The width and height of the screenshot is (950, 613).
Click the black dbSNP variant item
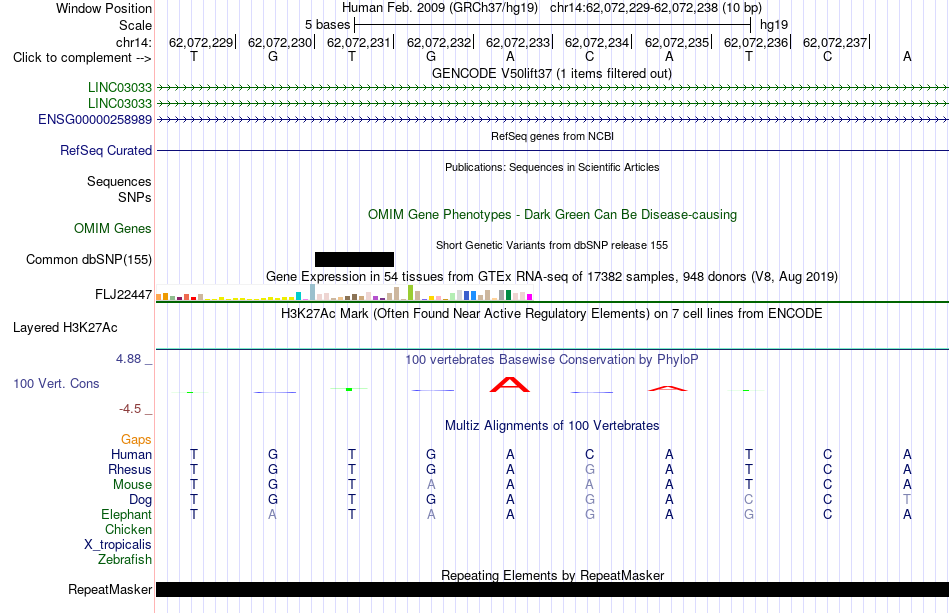pos(354,259)
